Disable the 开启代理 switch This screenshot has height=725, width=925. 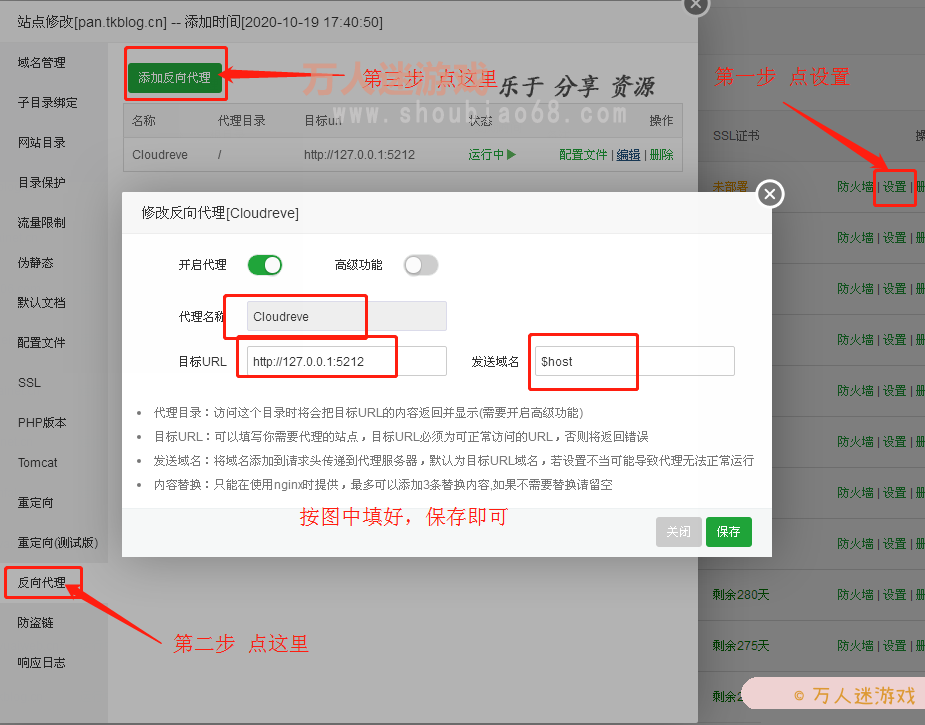pos(264,263)
